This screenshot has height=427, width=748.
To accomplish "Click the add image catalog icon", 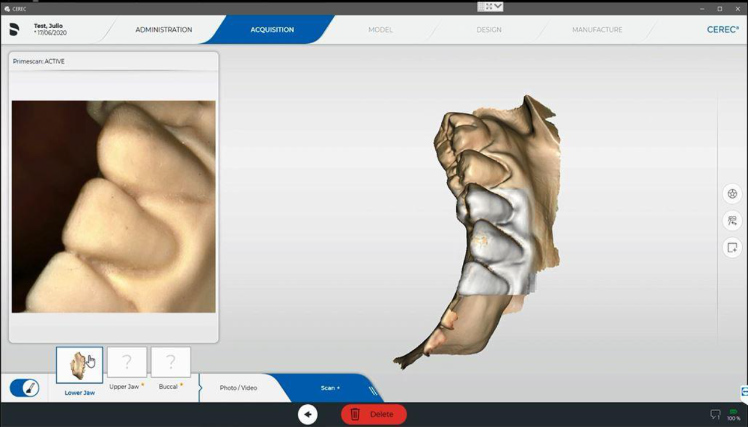I will [732, 248].
